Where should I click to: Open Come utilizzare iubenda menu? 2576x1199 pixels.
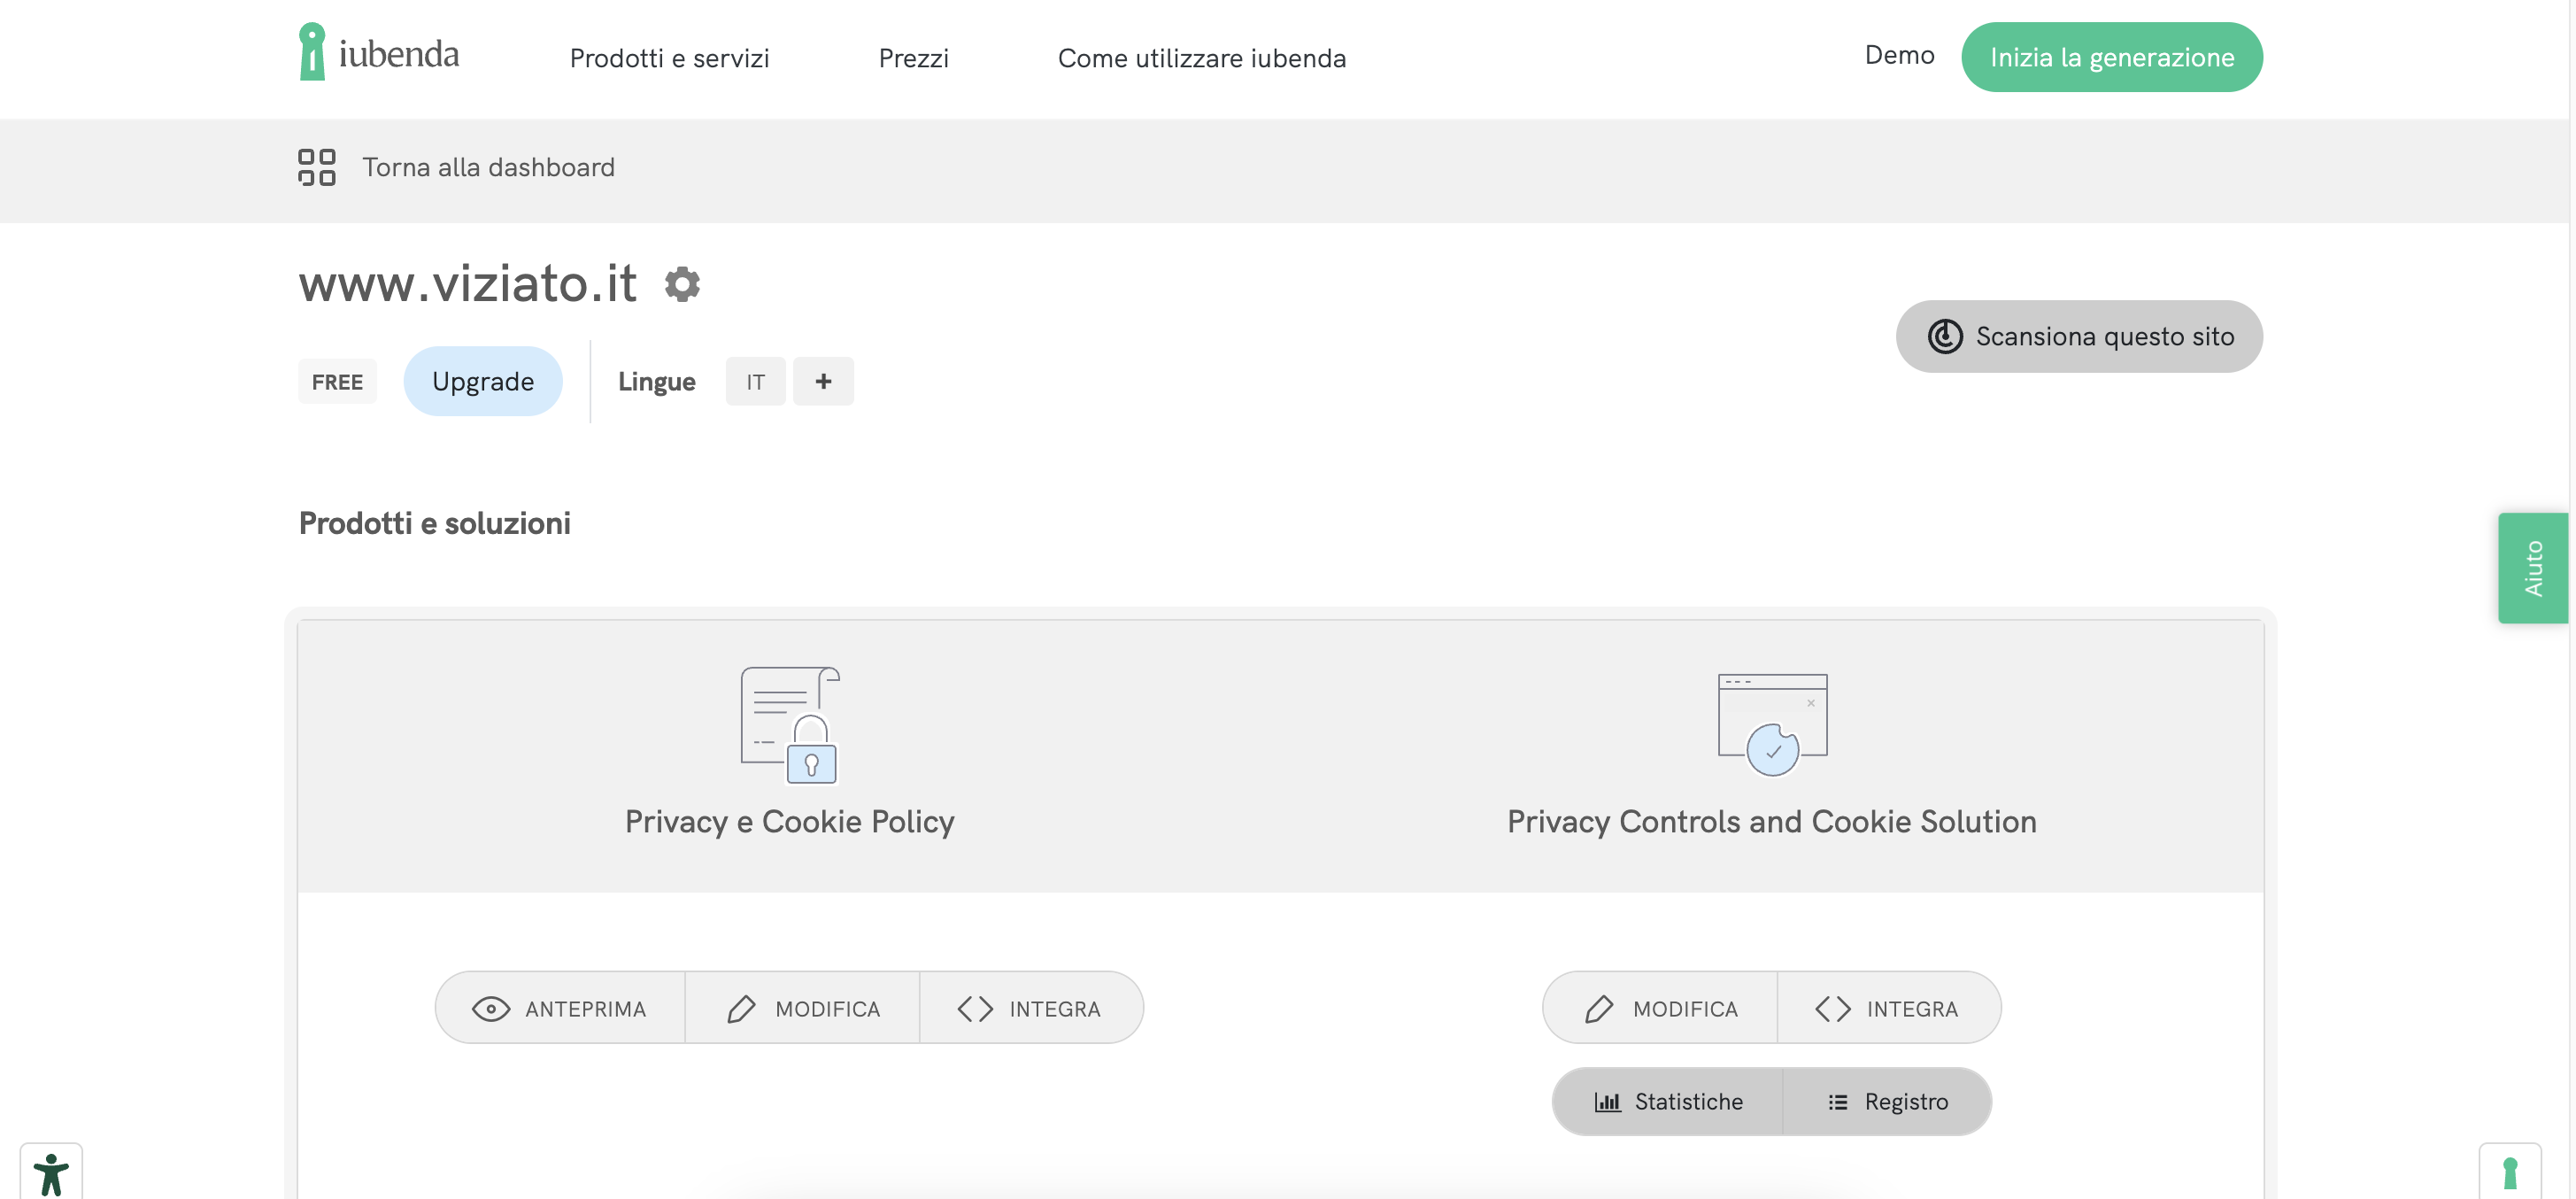(x=1201, y=58)
